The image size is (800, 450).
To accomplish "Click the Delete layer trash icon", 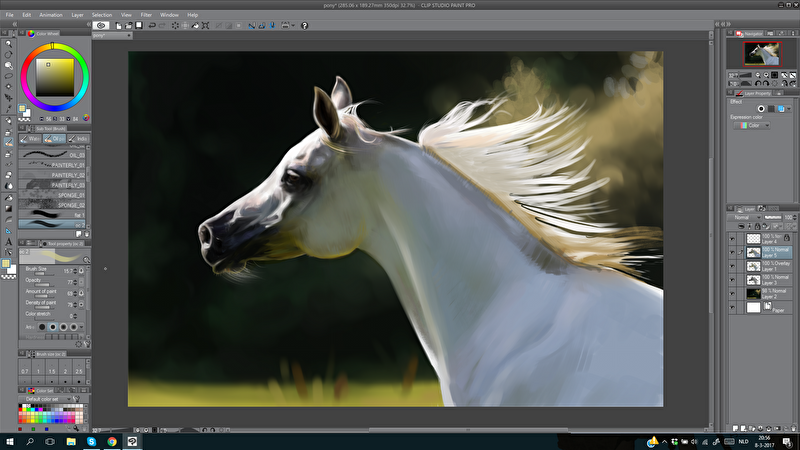I will point(793,429).
